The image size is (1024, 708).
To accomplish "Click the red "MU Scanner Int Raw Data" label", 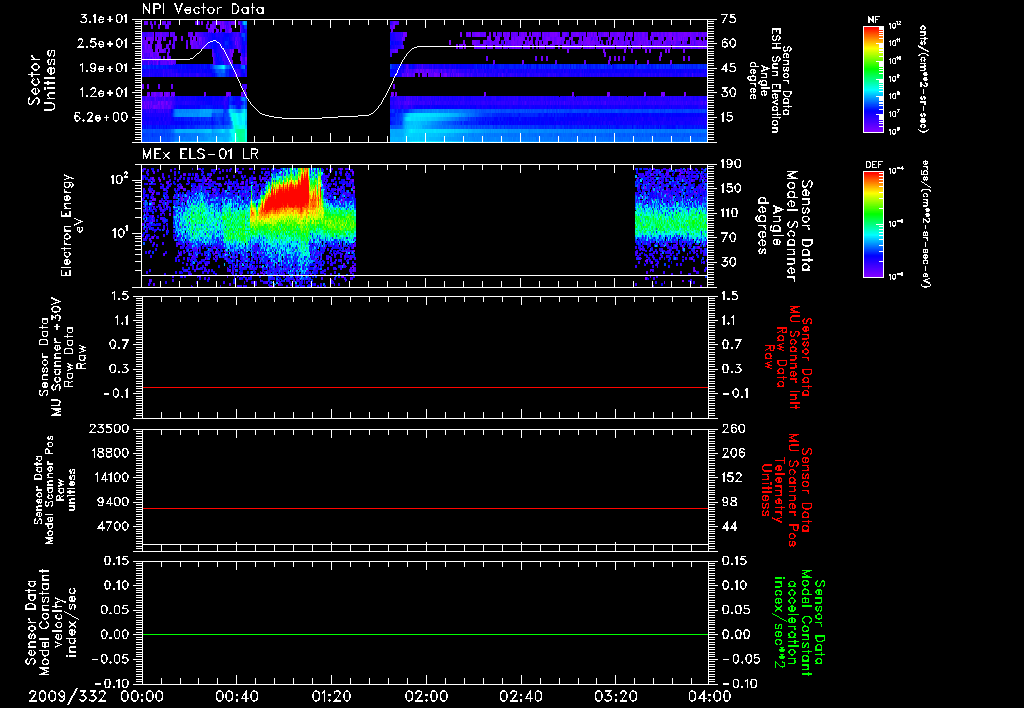I will [x=790, y=357].
